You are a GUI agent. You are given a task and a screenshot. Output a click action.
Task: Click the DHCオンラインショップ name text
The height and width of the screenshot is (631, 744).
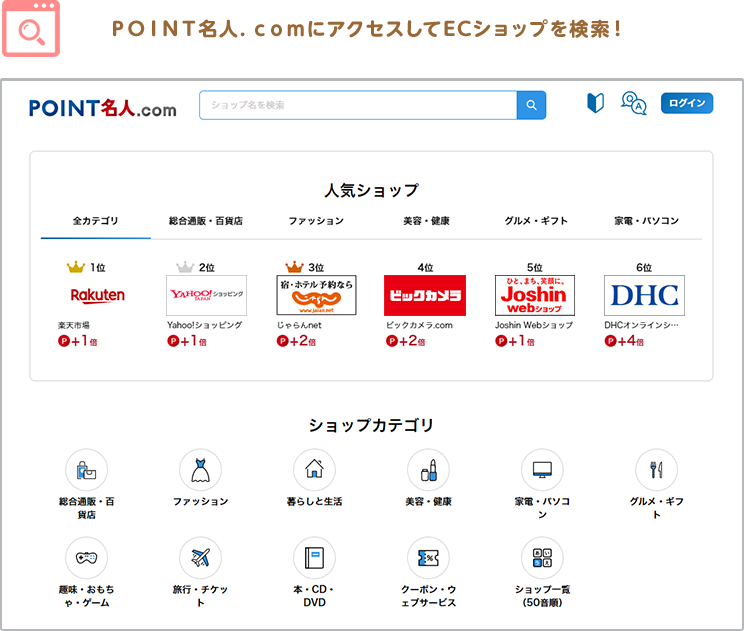pyautogui.click(x=642, y=325)
